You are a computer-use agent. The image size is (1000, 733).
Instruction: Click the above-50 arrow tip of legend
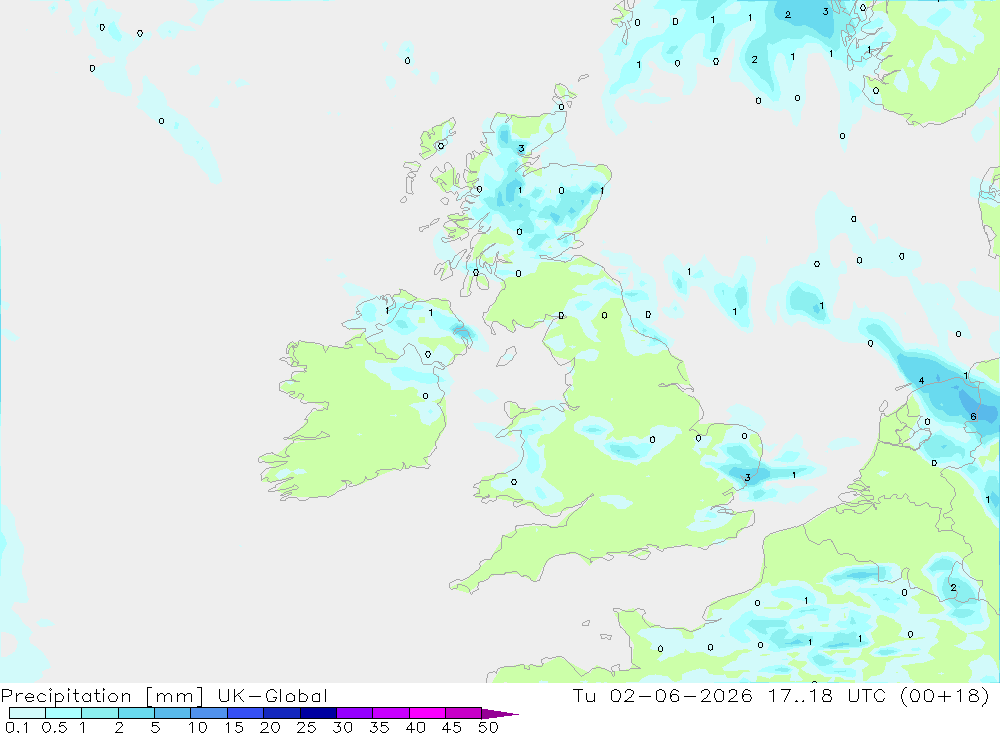499,714
